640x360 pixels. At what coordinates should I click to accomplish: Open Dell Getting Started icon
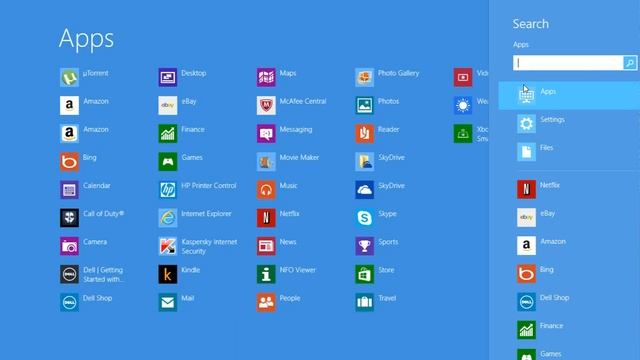point(69,274)
